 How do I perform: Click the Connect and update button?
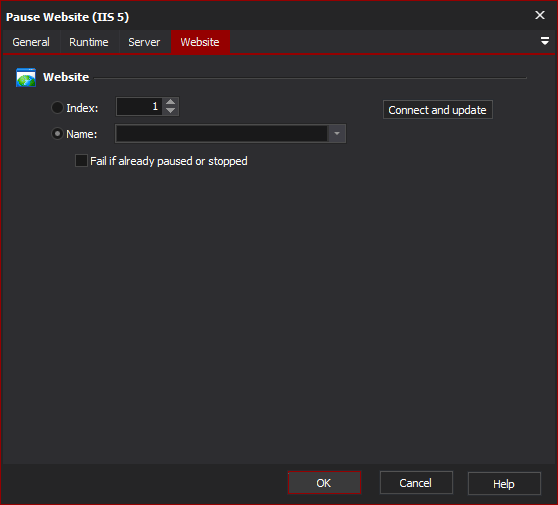point(438,110)
